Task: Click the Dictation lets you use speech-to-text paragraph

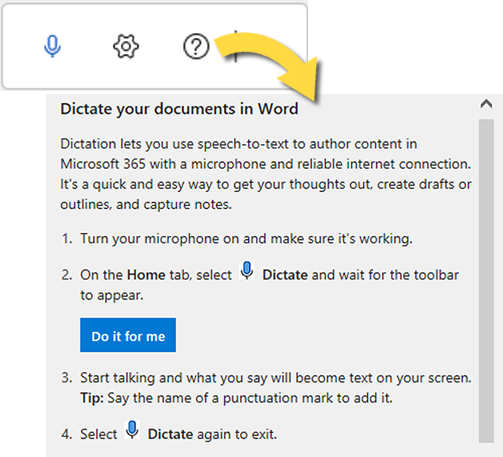Action: click(x=266, y=174)
